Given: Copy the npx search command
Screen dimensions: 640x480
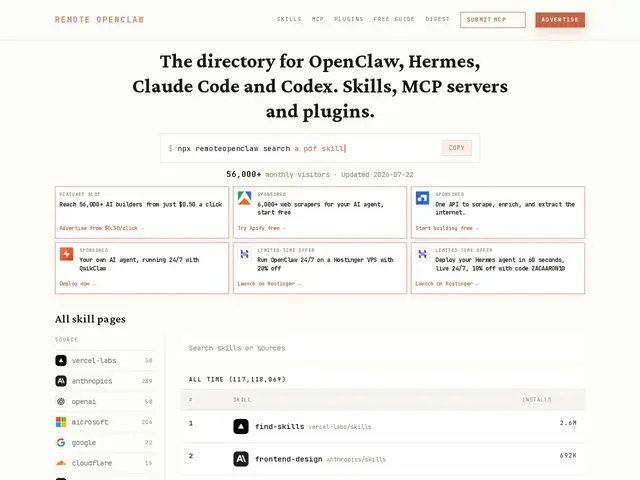Looking at the screenshot, I should (457, 148).
